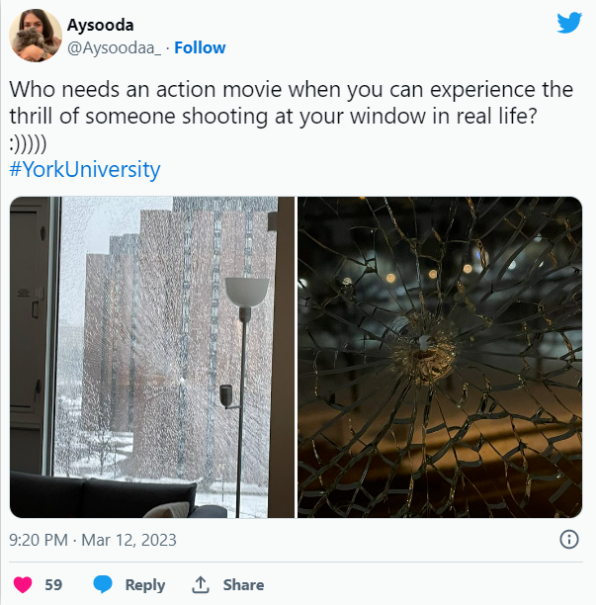Click the share upload arrow icon
This screenshot has width=596, height=605.
(x=201, y=584)
